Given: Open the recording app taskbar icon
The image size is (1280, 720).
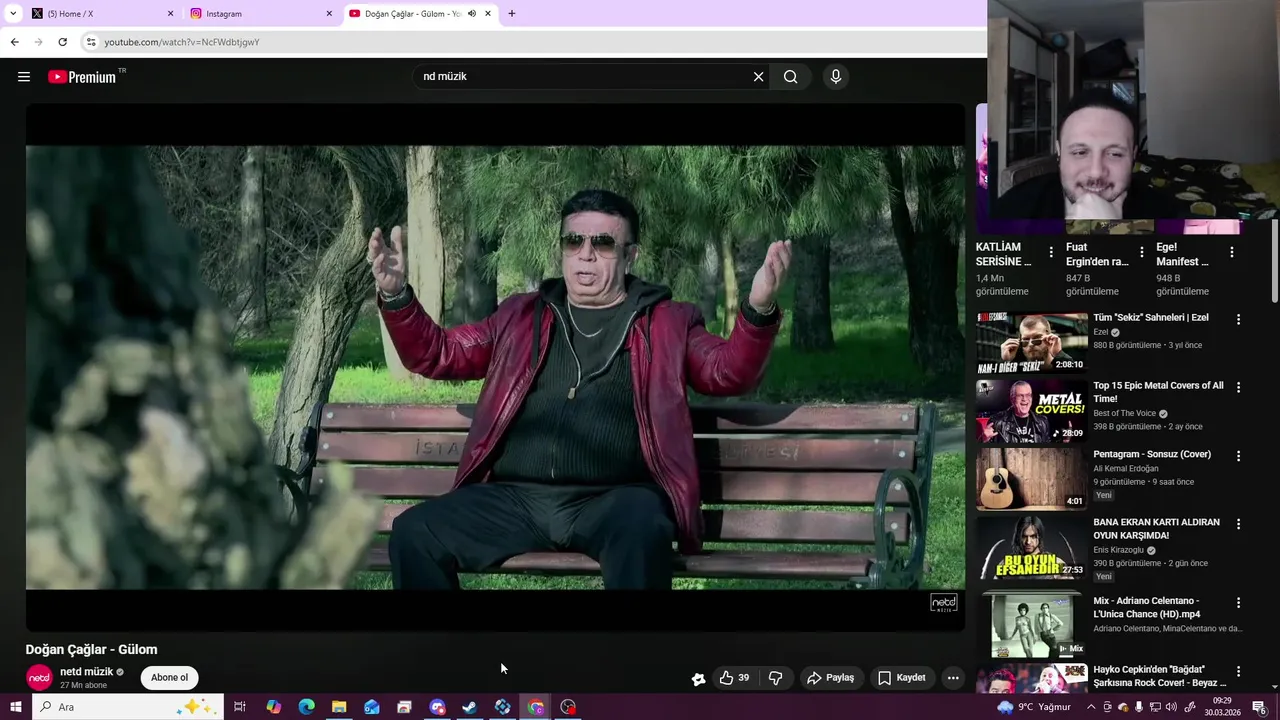Looking at the screenshot, I should (568, 707).
